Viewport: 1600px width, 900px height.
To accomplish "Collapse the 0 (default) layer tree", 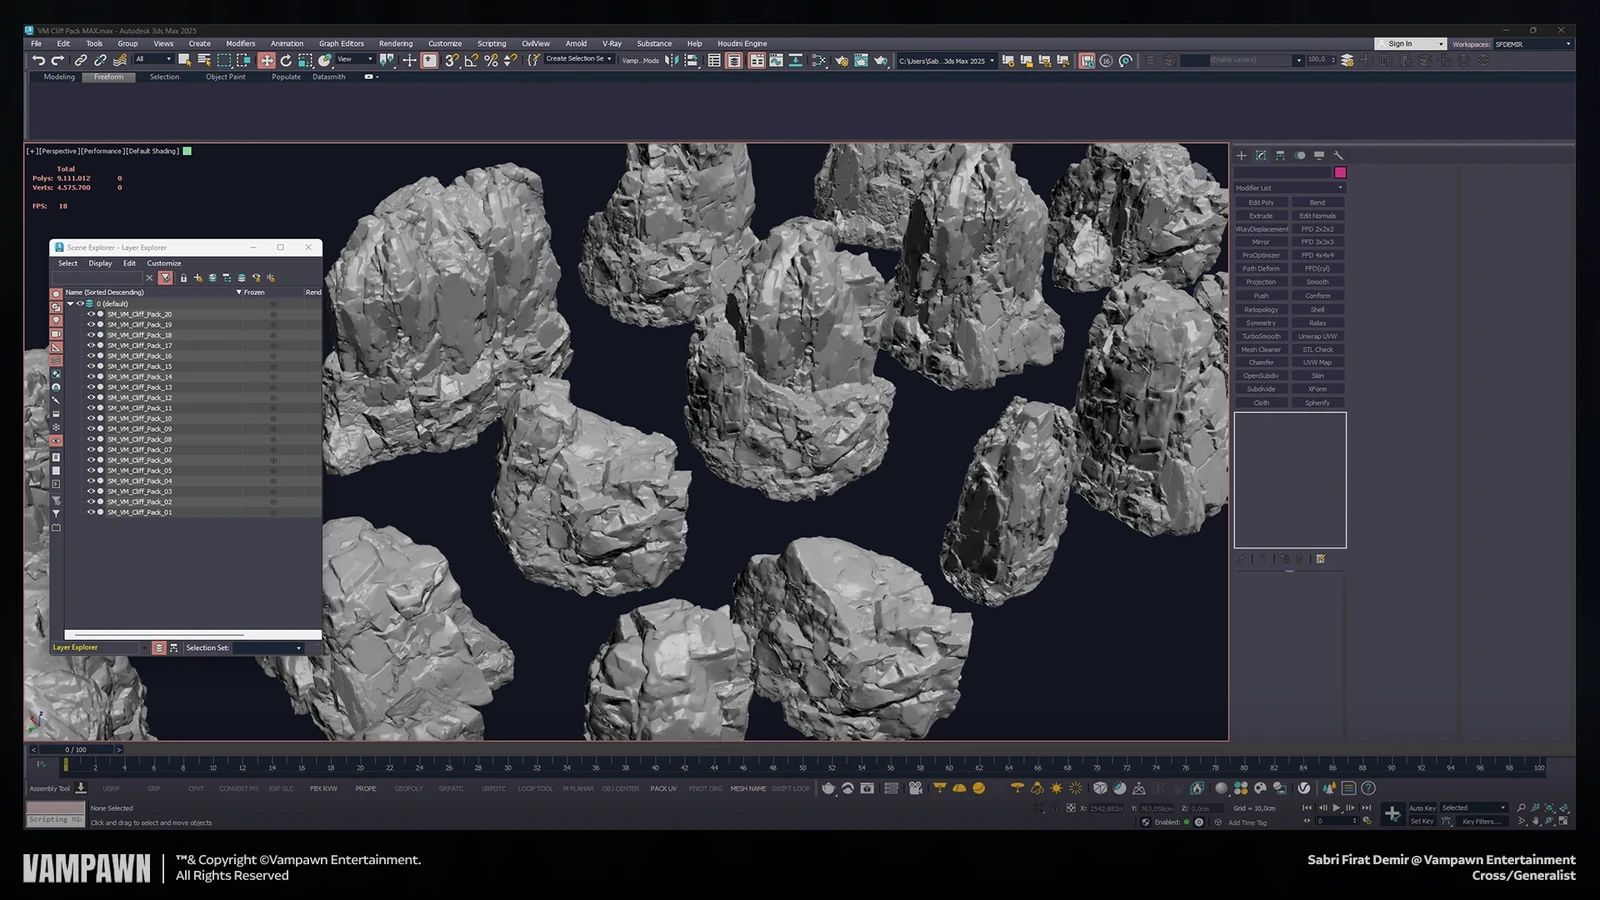I will 70,303.
